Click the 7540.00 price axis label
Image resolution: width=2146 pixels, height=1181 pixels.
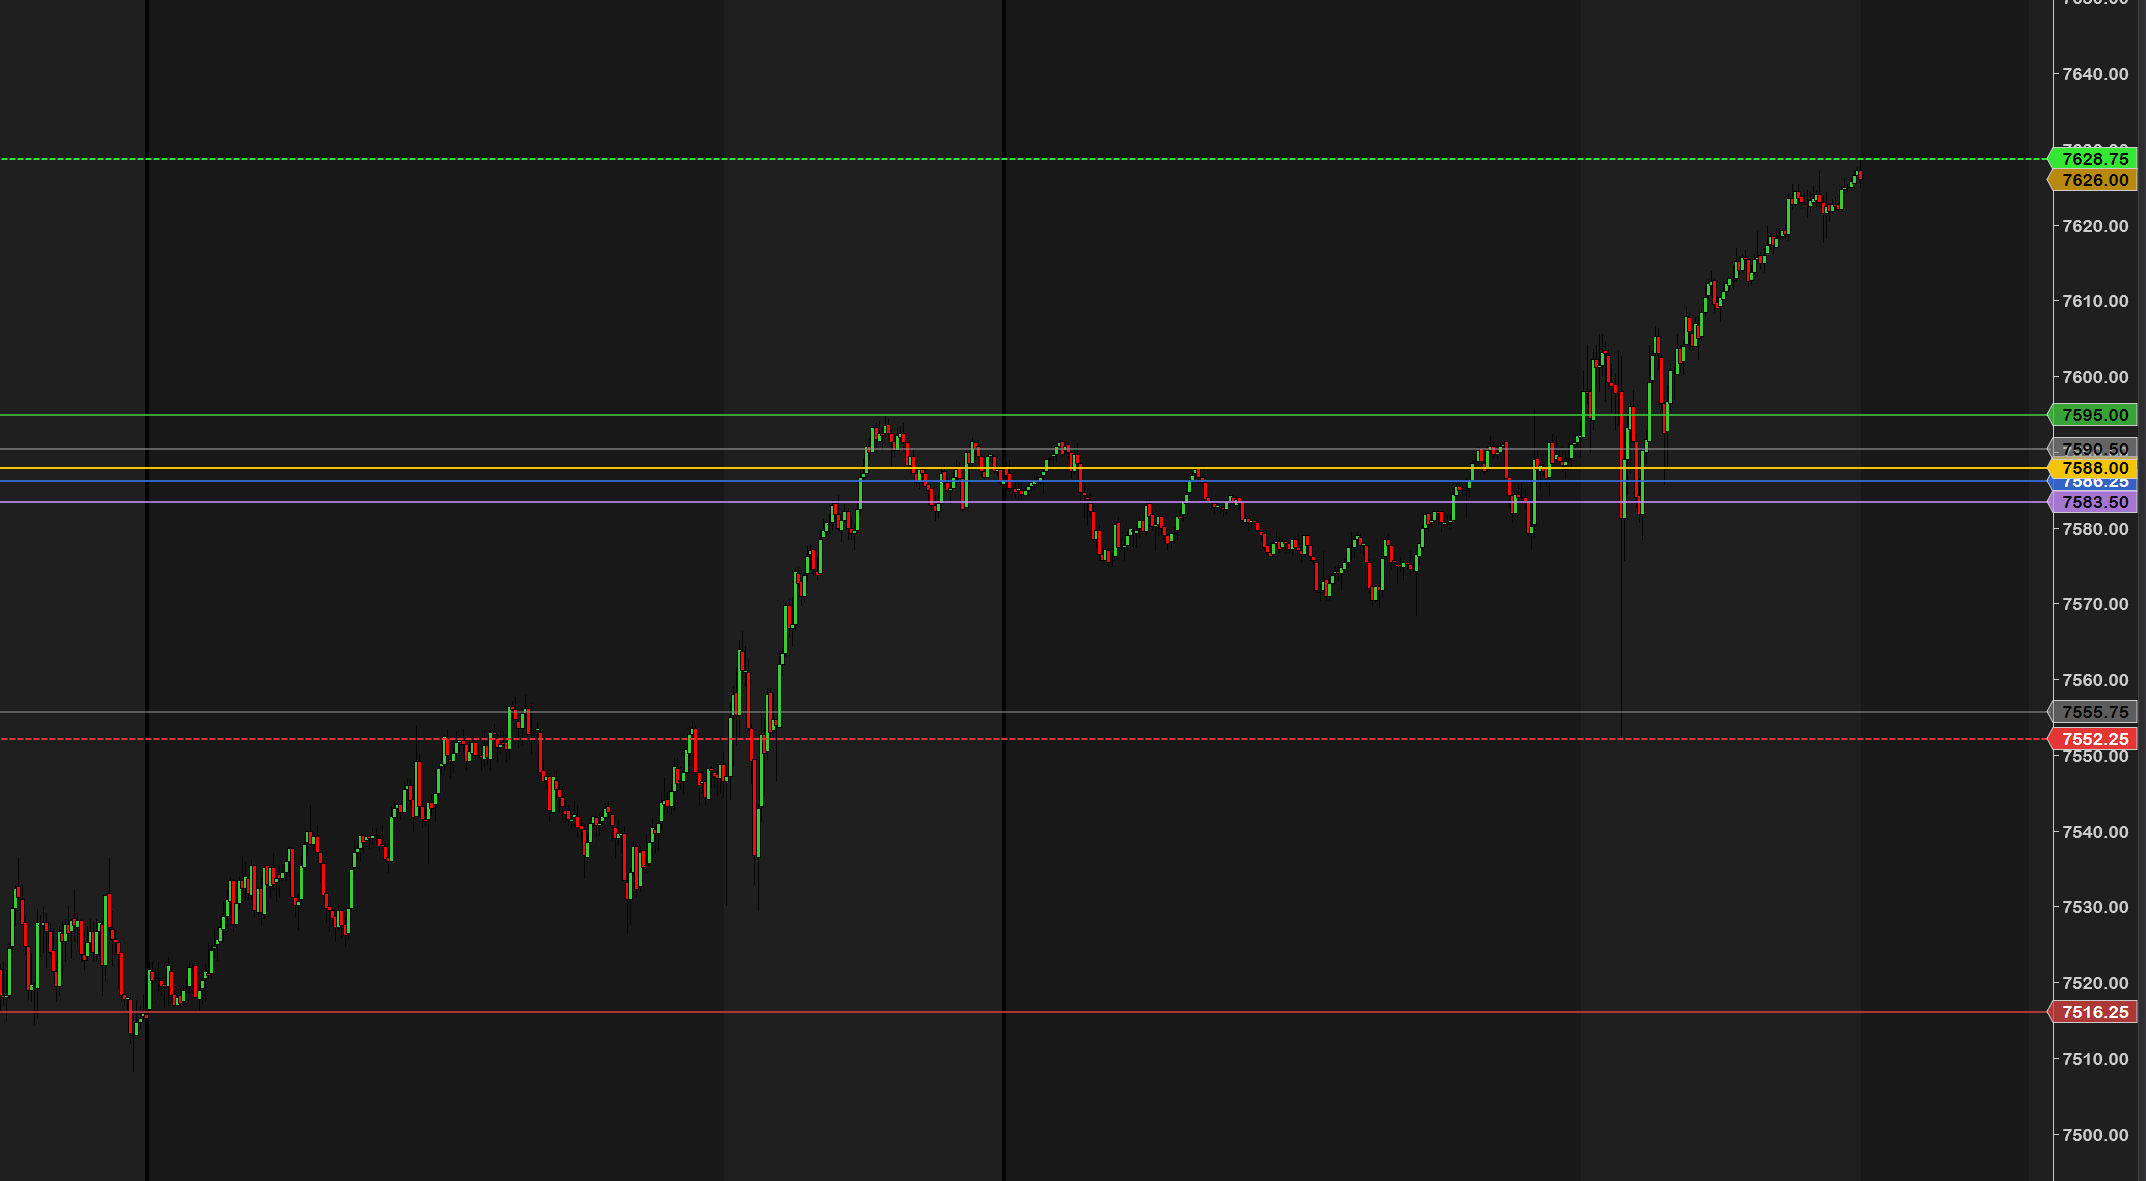pyautogui.click(x=2095, y=832)
